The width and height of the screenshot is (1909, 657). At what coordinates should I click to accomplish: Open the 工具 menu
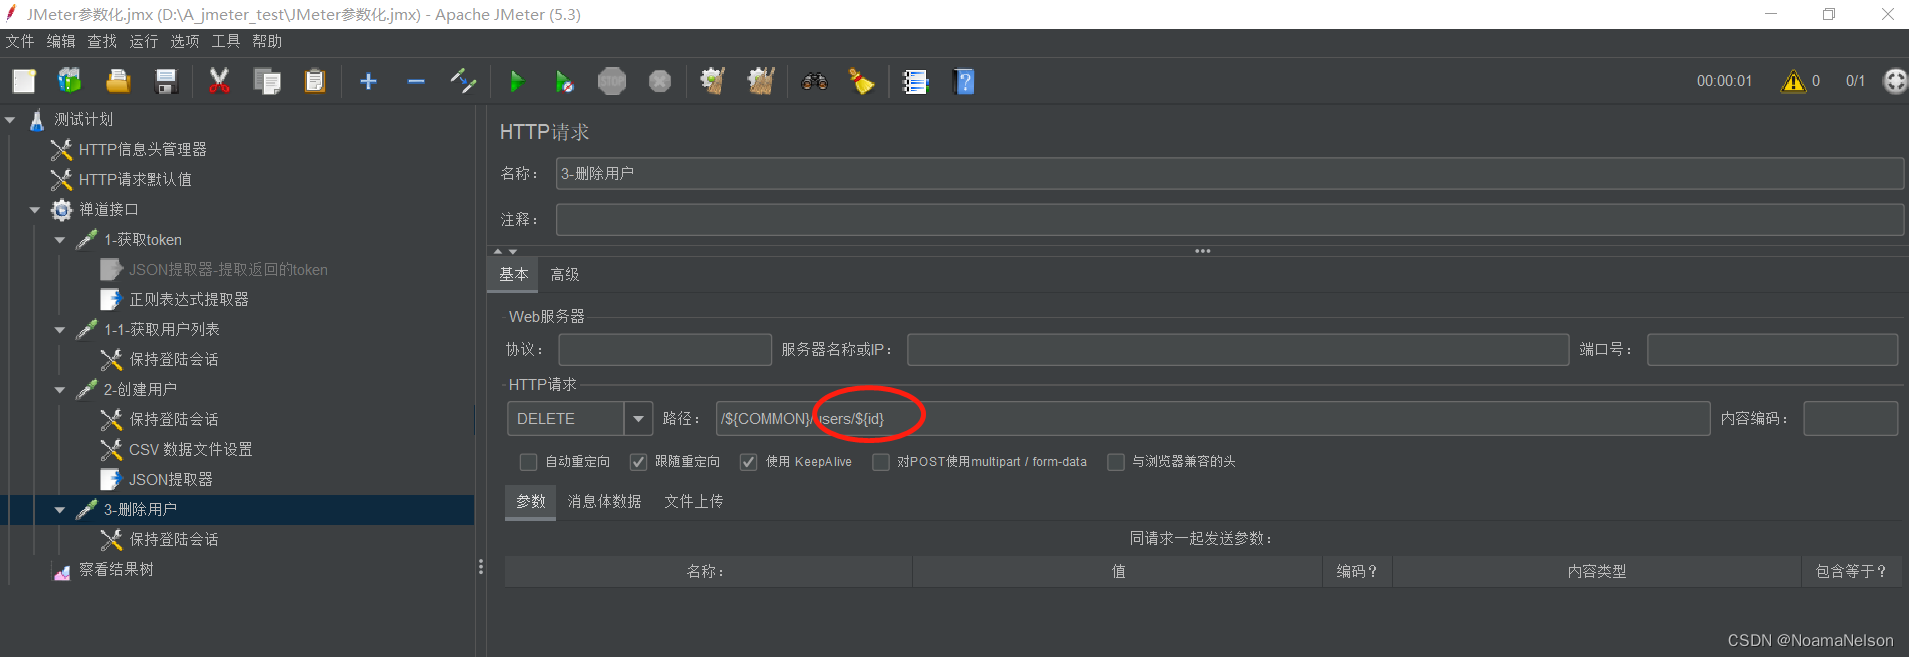click(x=226, y=41)
